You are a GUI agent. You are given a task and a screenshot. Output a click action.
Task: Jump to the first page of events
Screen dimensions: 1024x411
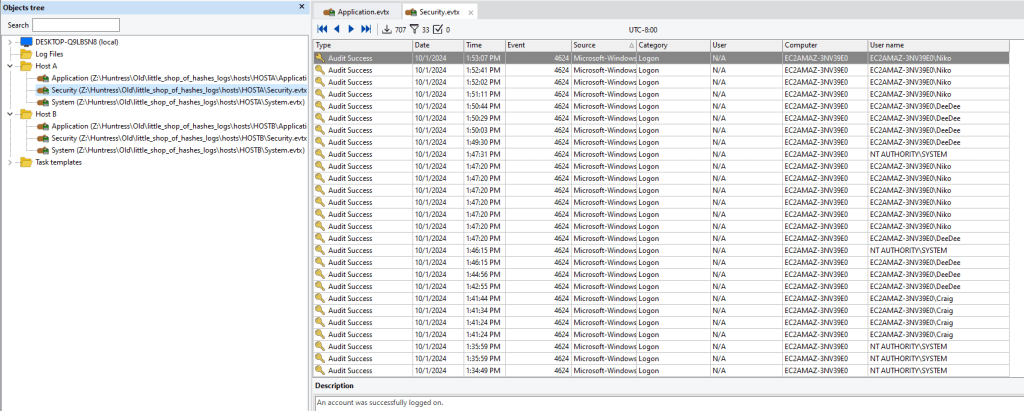coord(322,30)
